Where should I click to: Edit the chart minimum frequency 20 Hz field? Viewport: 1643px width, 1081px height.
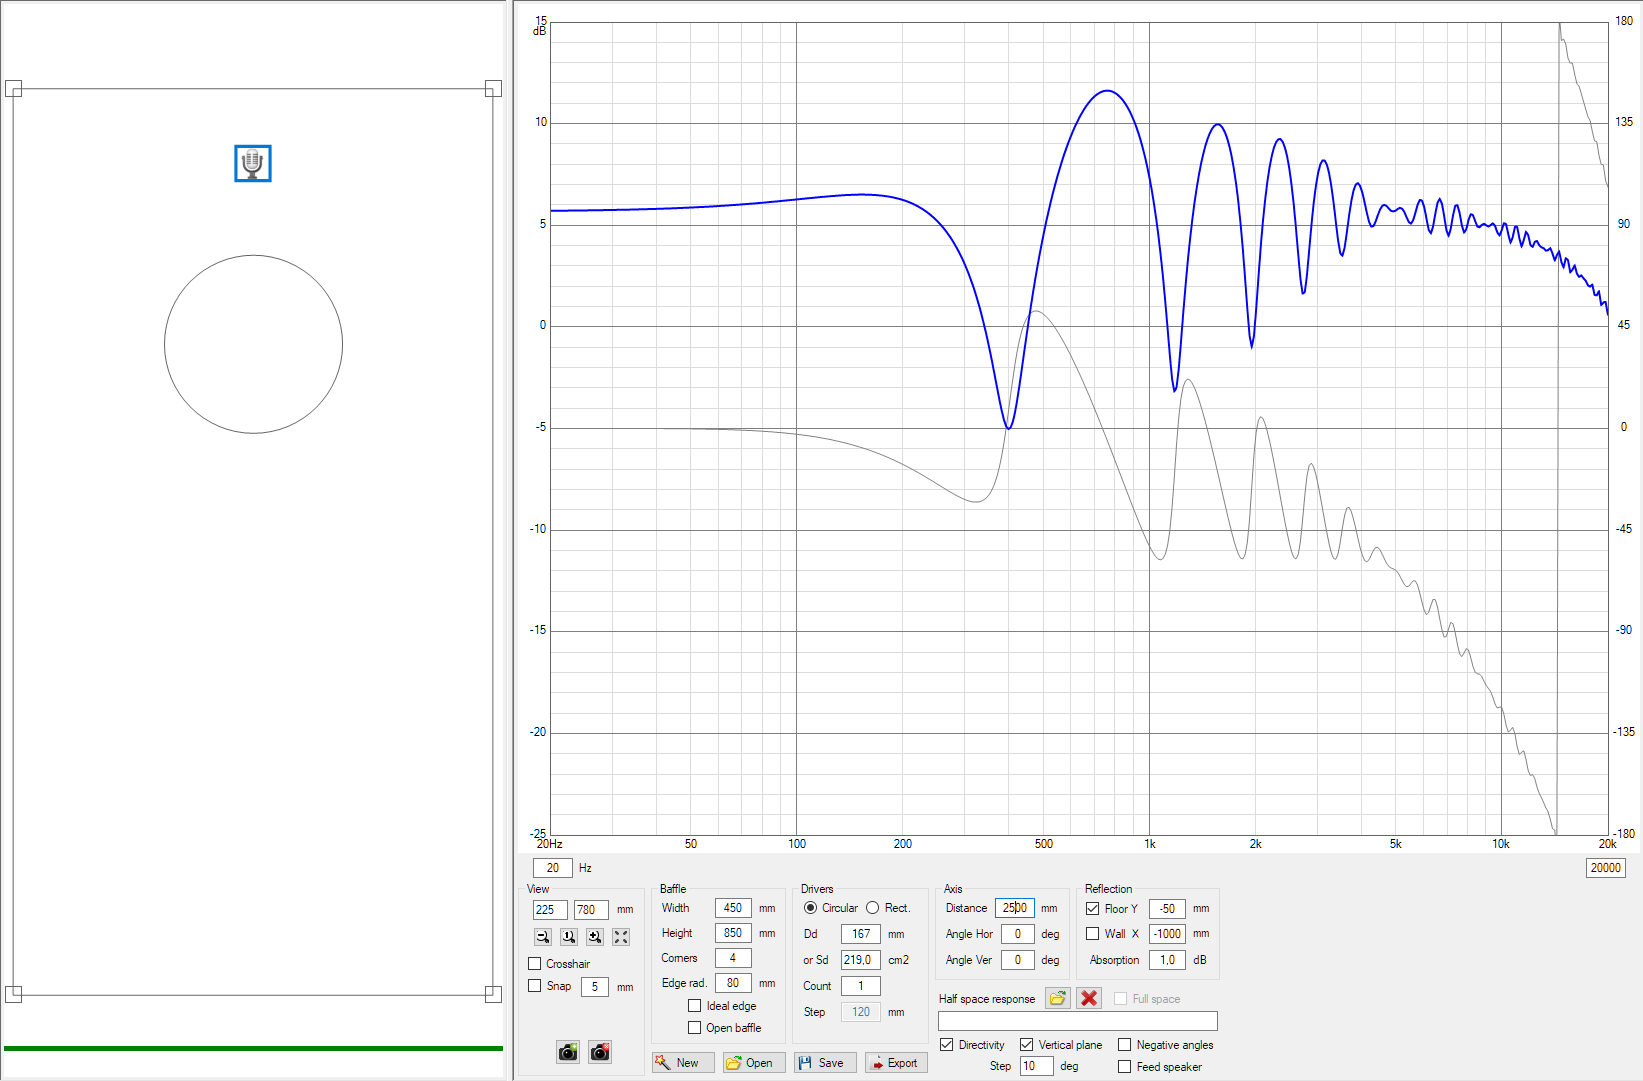click(553, 868)
